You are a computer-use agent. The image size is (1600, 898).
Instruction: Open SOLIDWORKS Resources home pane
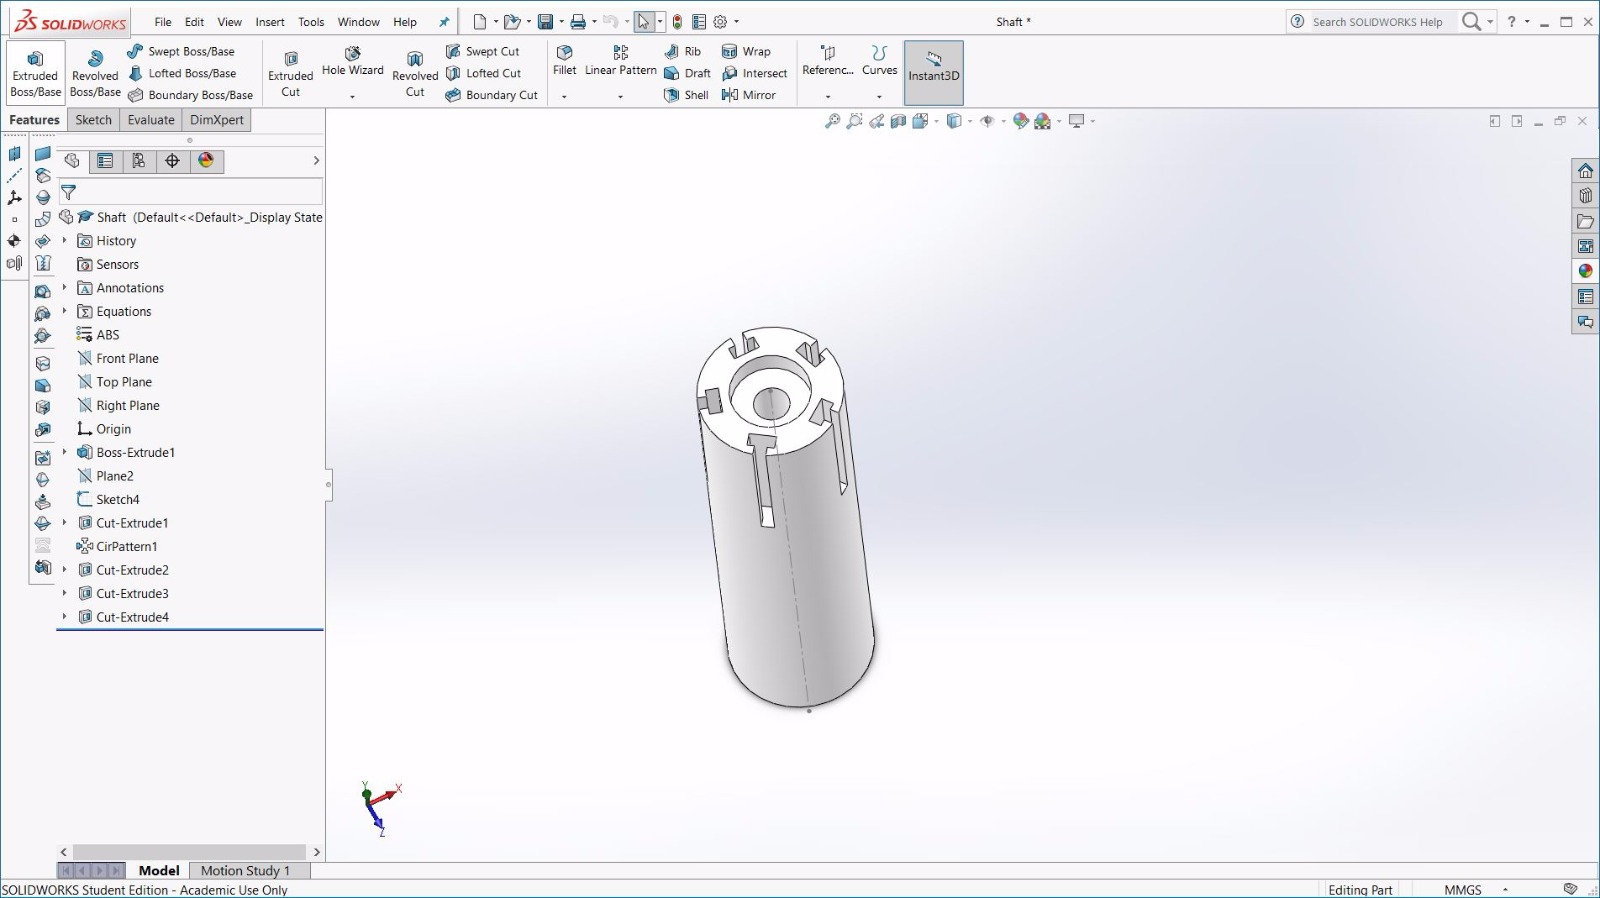[1585, 171]
